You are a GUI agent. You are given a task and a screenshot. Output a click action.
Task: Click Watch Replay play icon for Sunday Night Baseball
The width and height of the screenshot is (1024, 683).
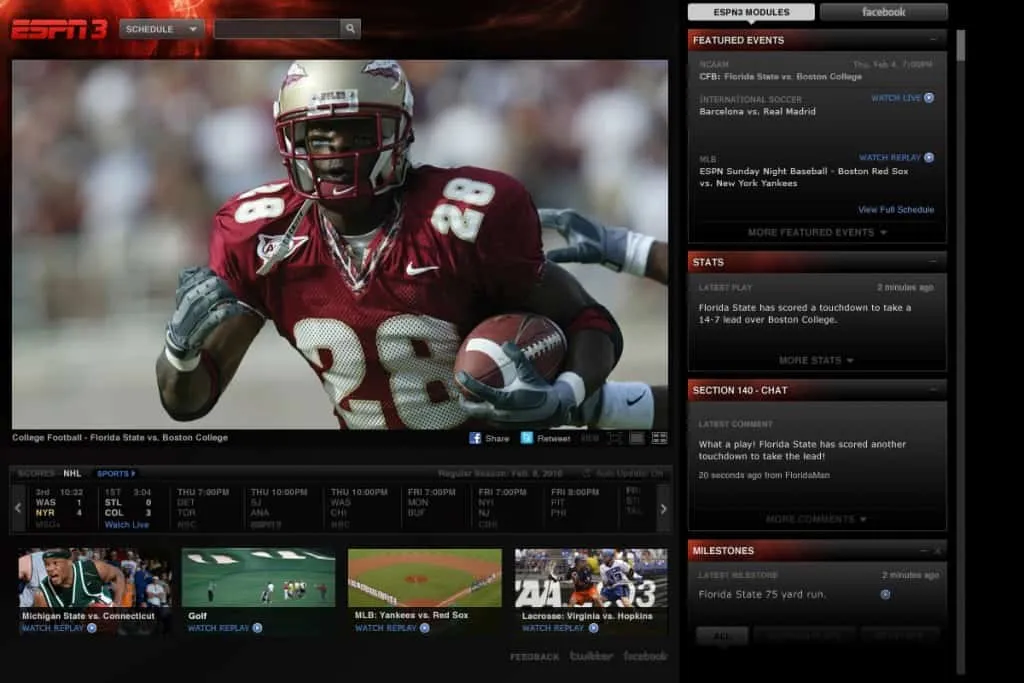click(929, 157)
